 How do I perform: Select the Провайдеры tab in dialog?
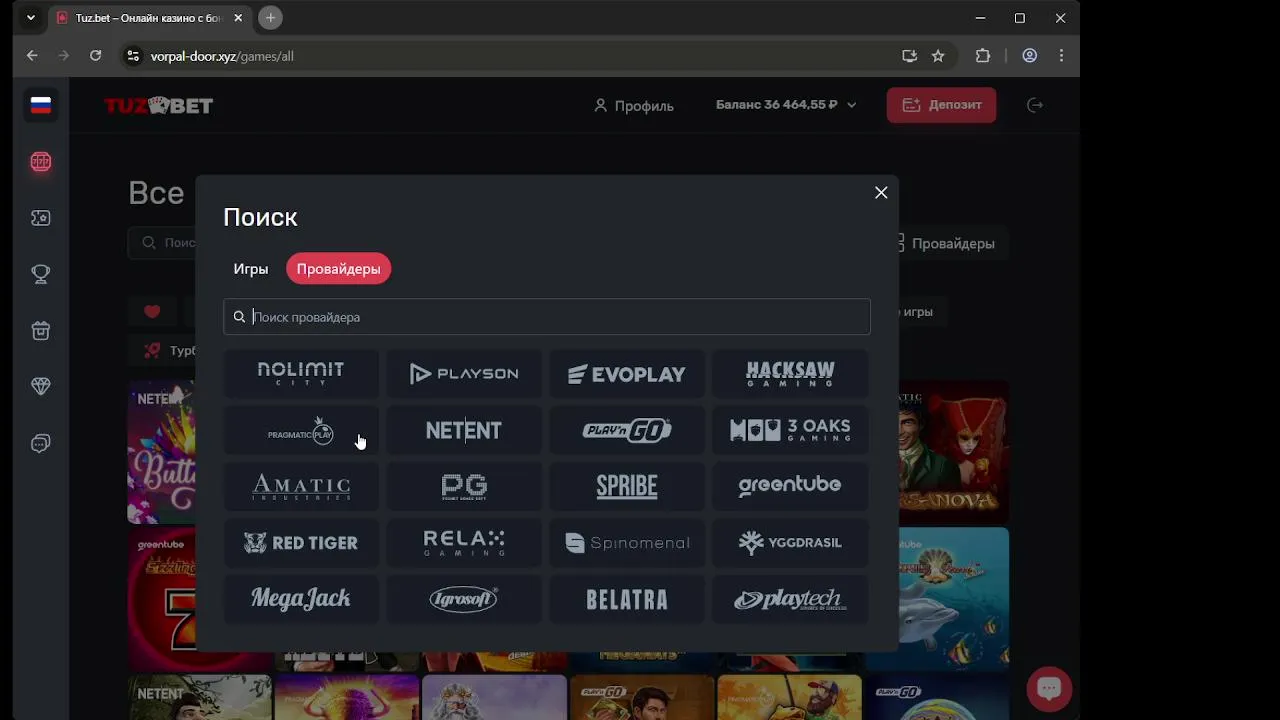coord(338,269)
